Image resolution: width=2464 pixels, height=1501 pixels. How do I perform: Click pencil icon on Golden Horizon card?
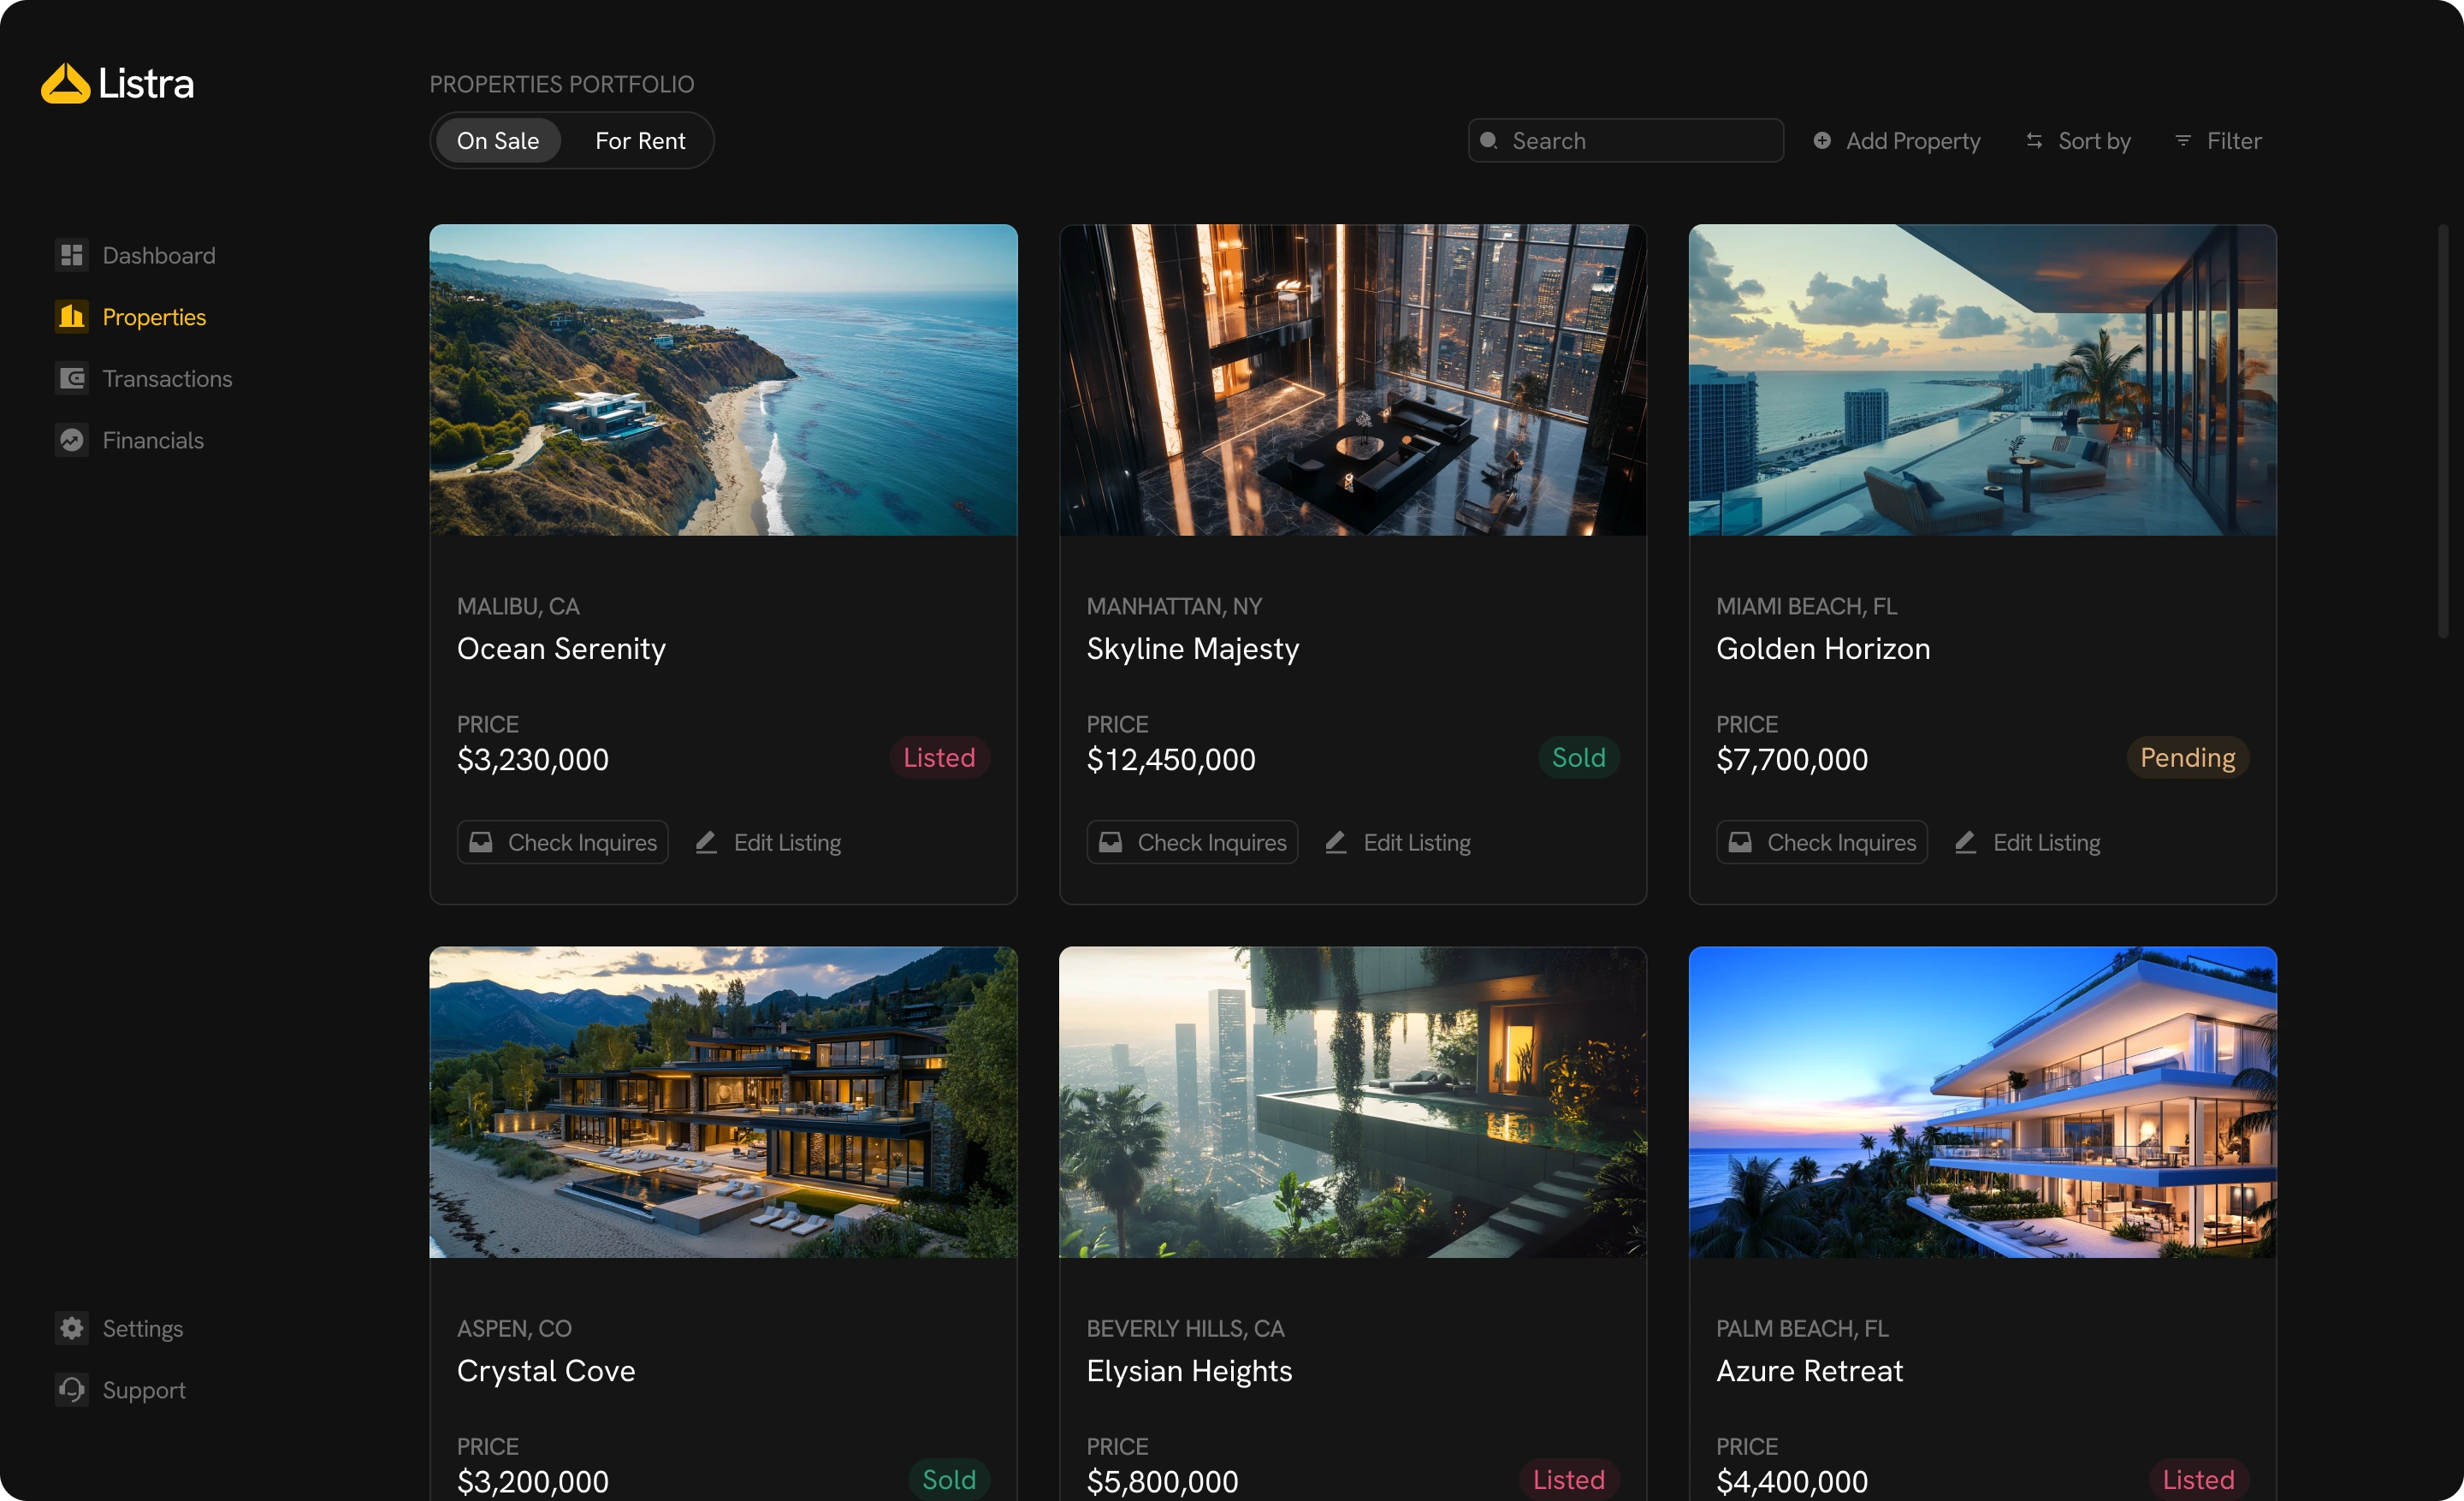(1965, 842)
